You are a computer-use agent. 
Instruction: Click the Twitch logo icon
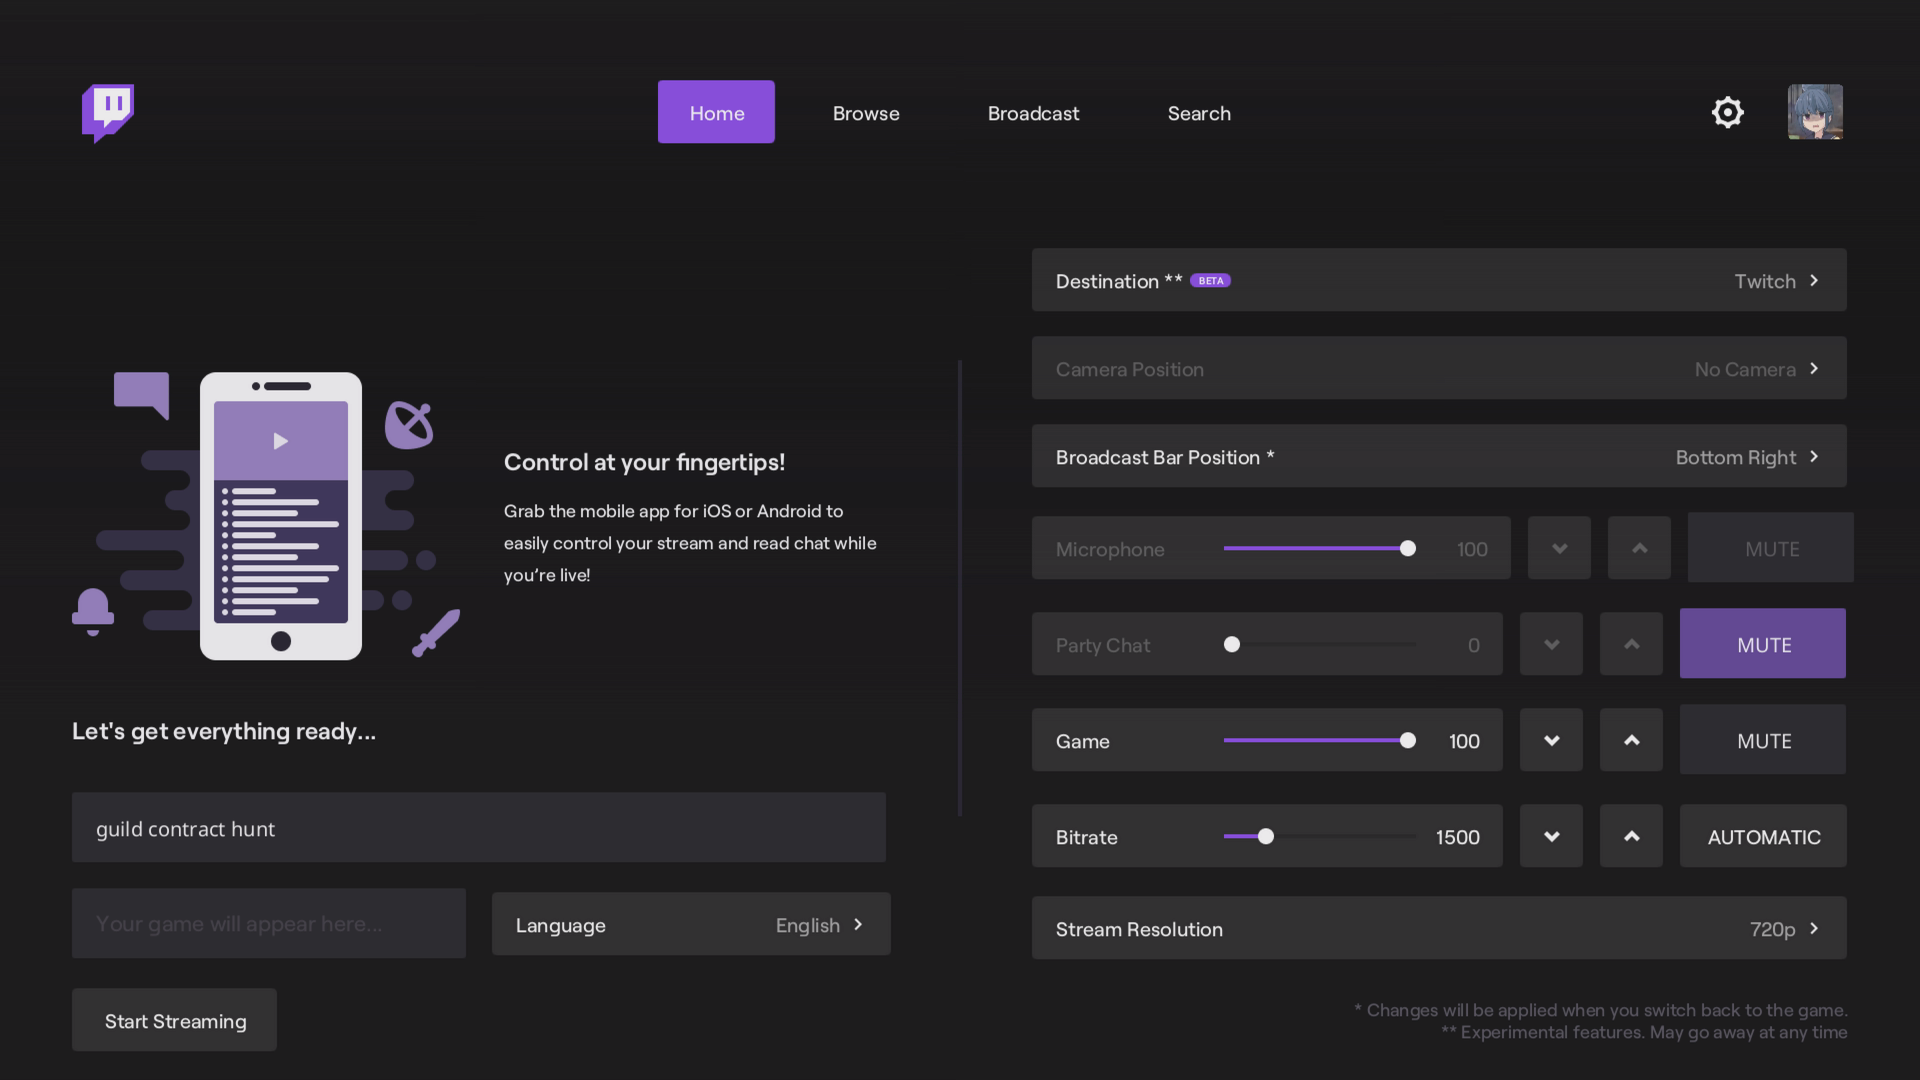click(x=108, y=112)
